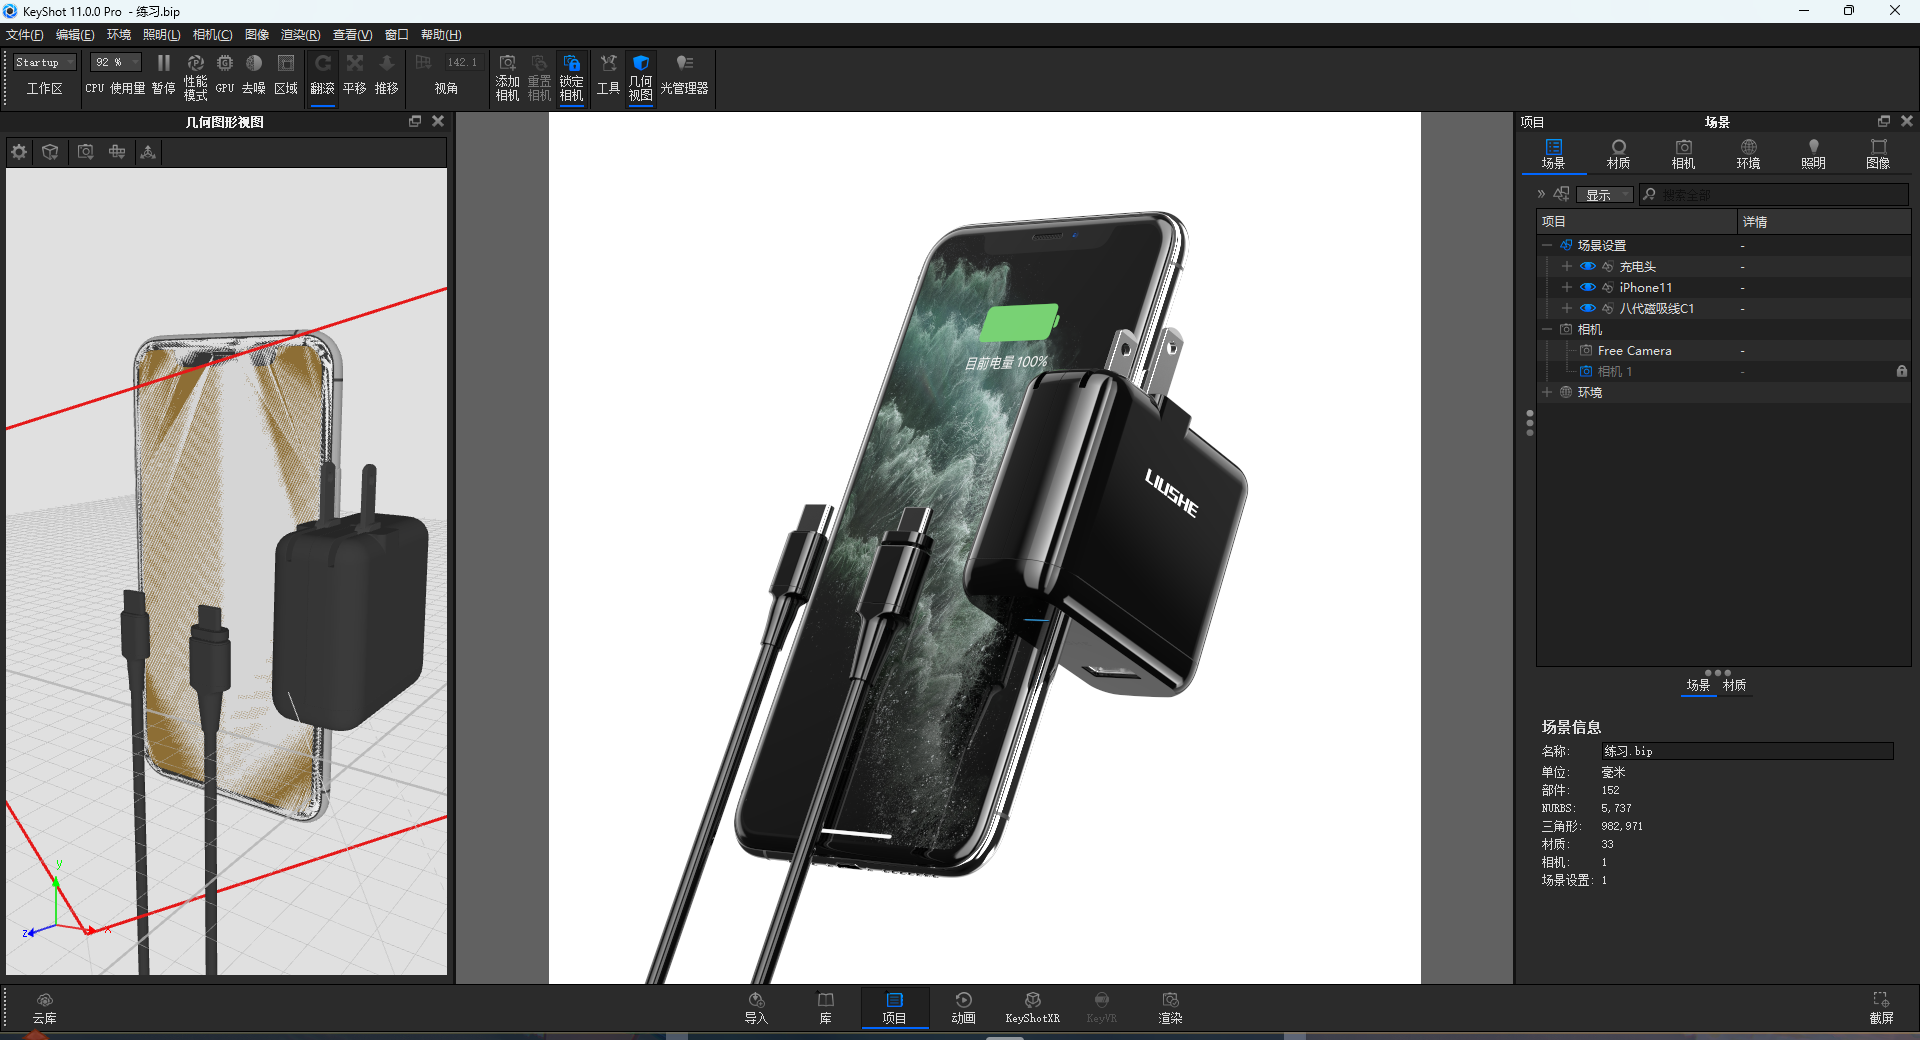Expand the 八代磁吸线C1 tree node
Viewport: 1920px width, 1040px height.
pyautogui.click(x=1567, y=308)
